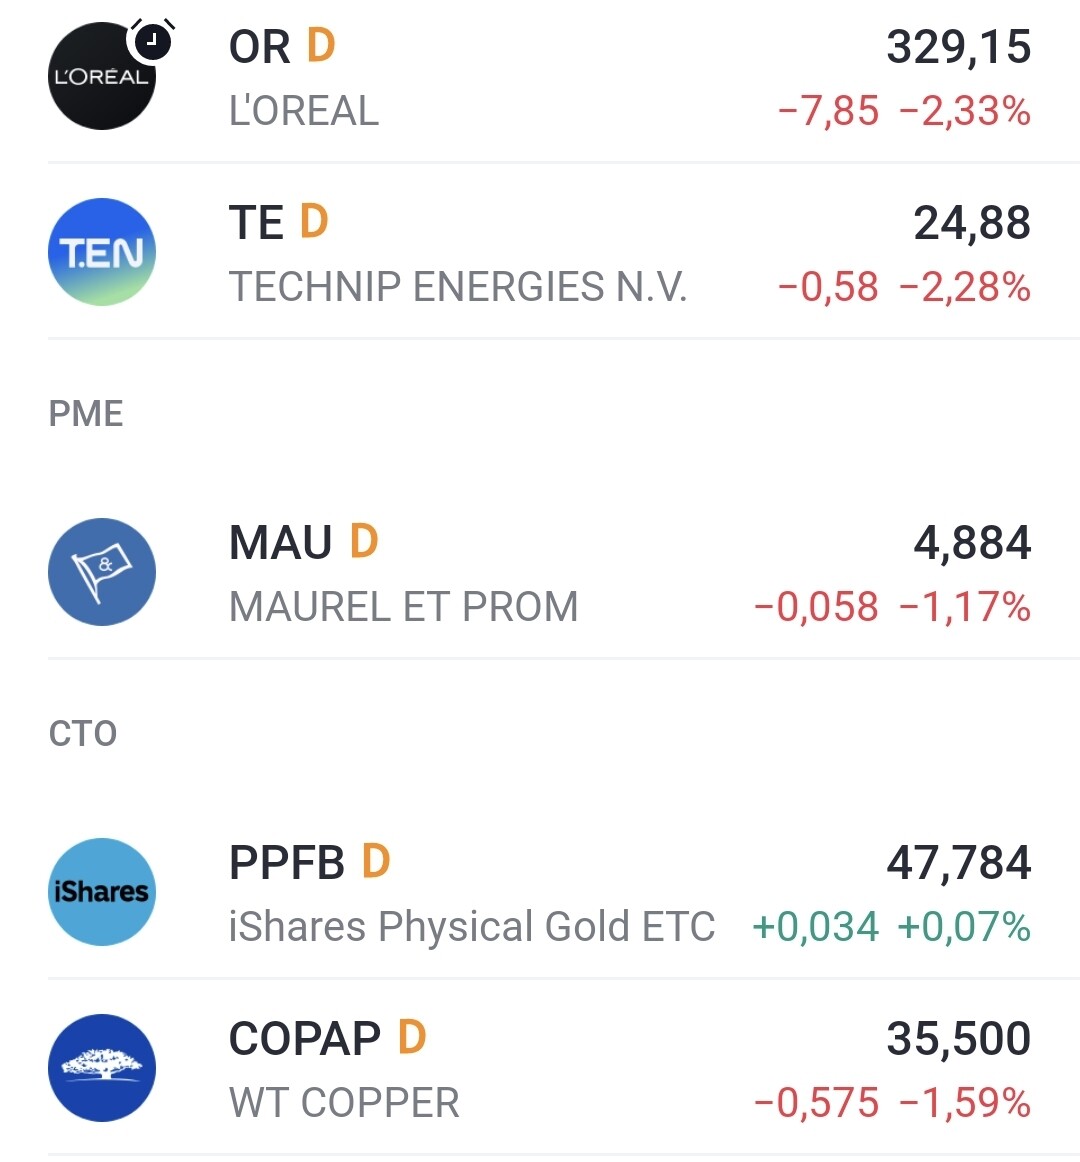Open the TECHNIP ENERGIES N.V. name
This screenshot has width=1080, height=1162.
(x=458, y=287)
